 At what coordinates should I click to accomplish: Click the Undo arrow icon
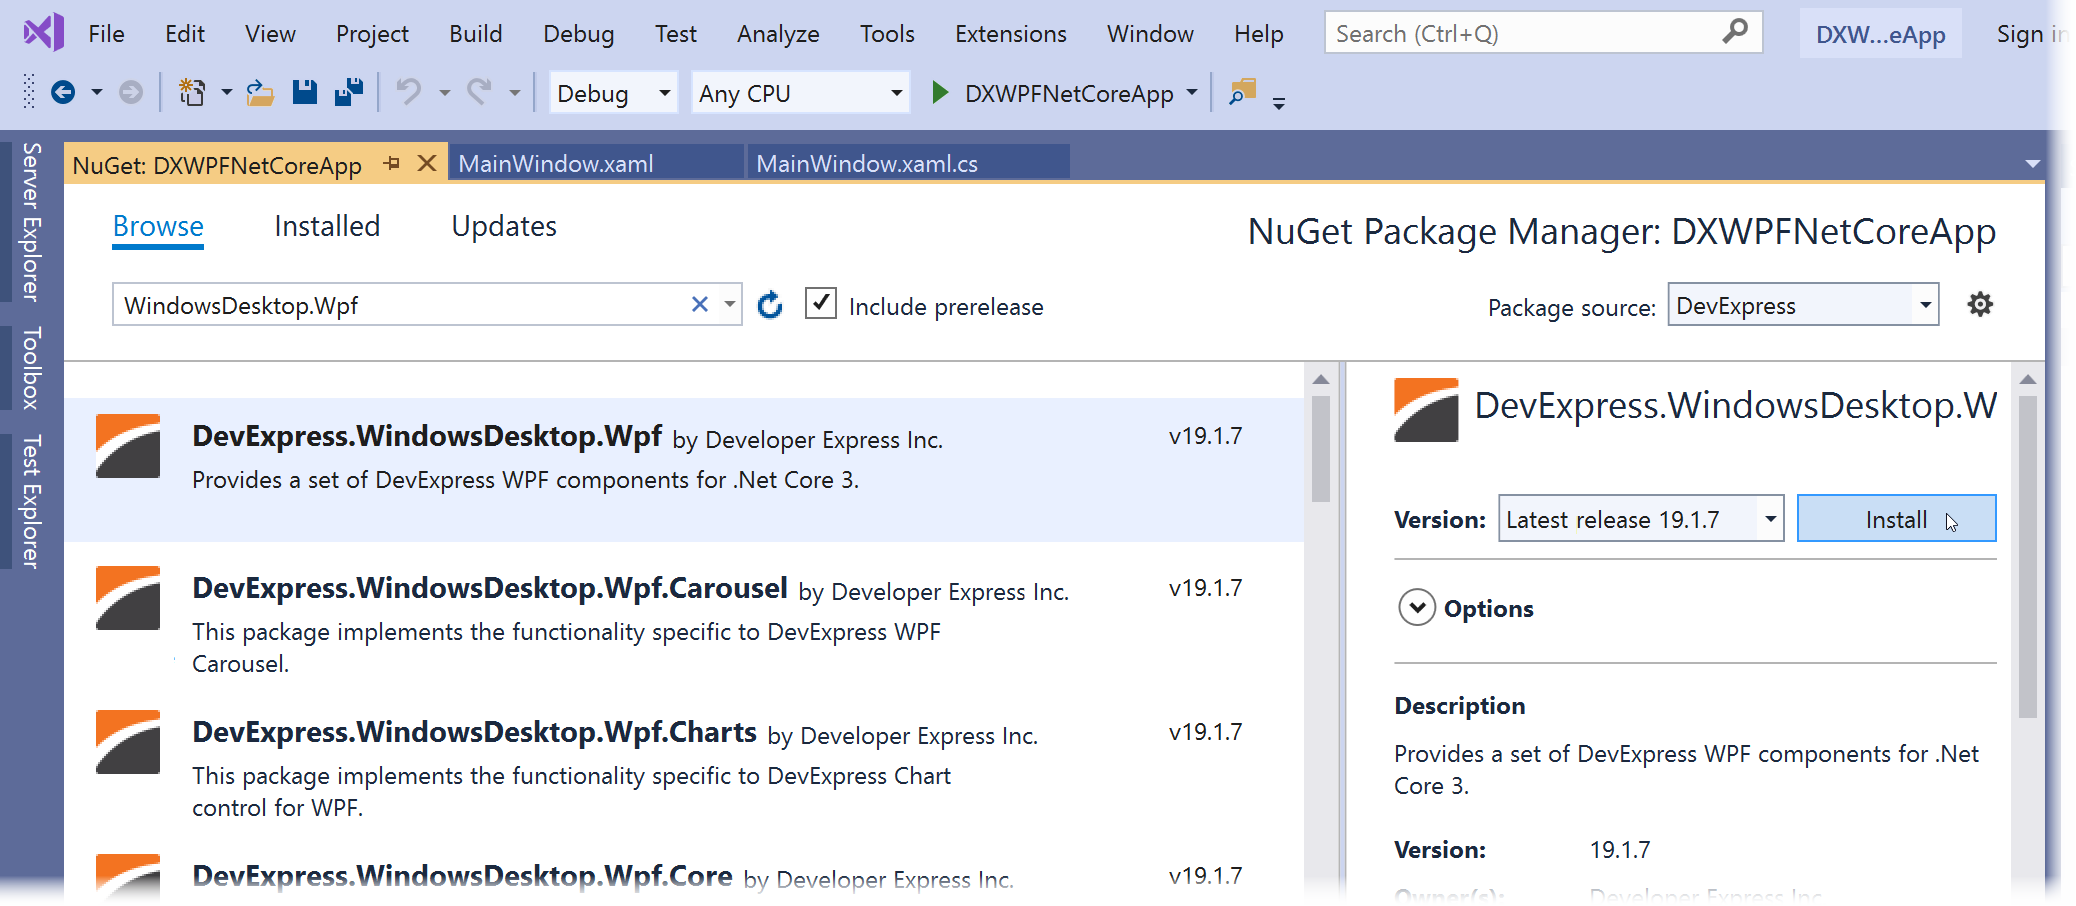tap(409, 93)
